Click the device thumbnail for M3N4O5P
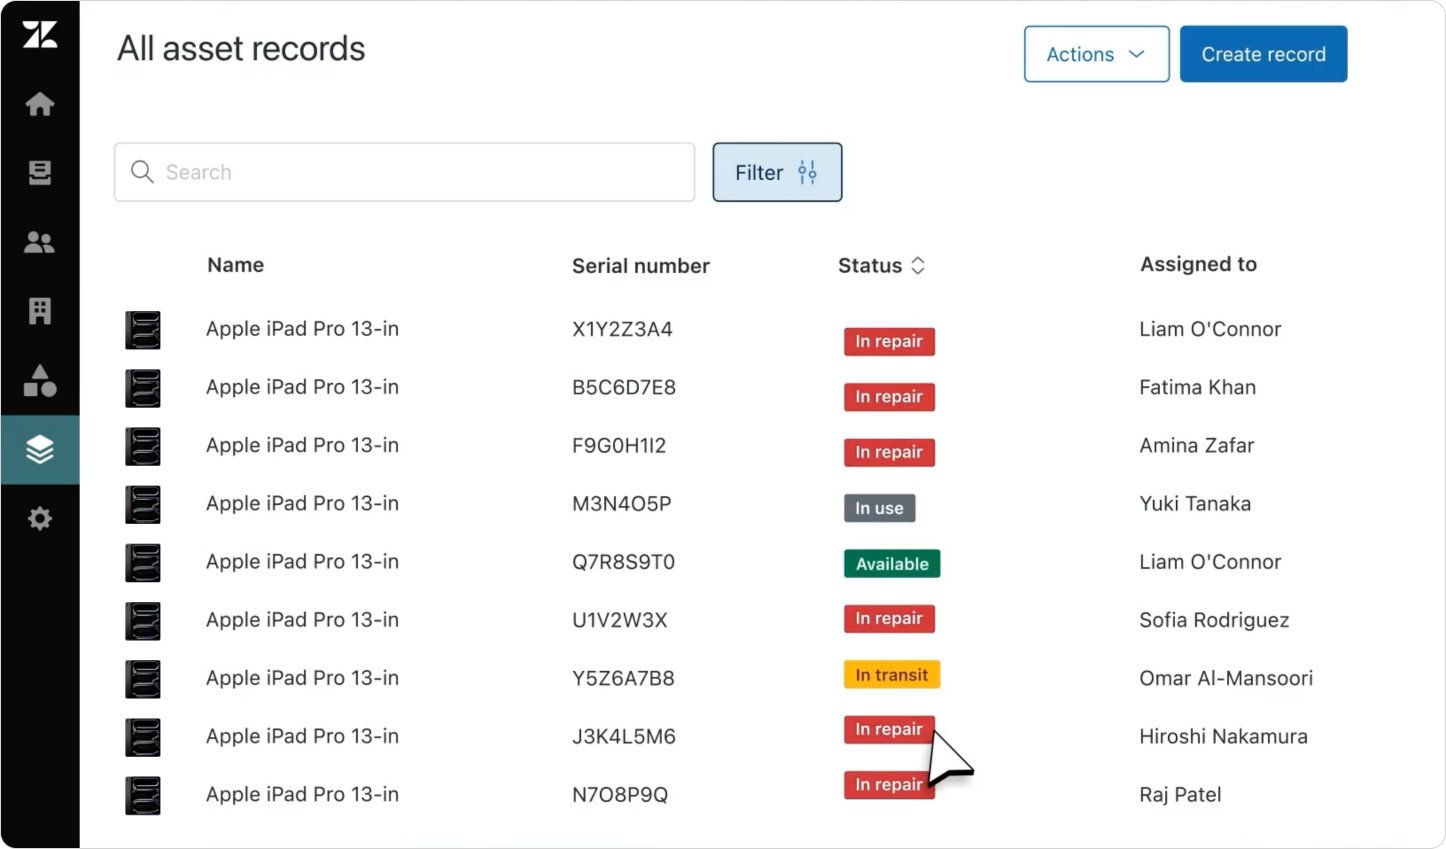 (x=143, y=505)
